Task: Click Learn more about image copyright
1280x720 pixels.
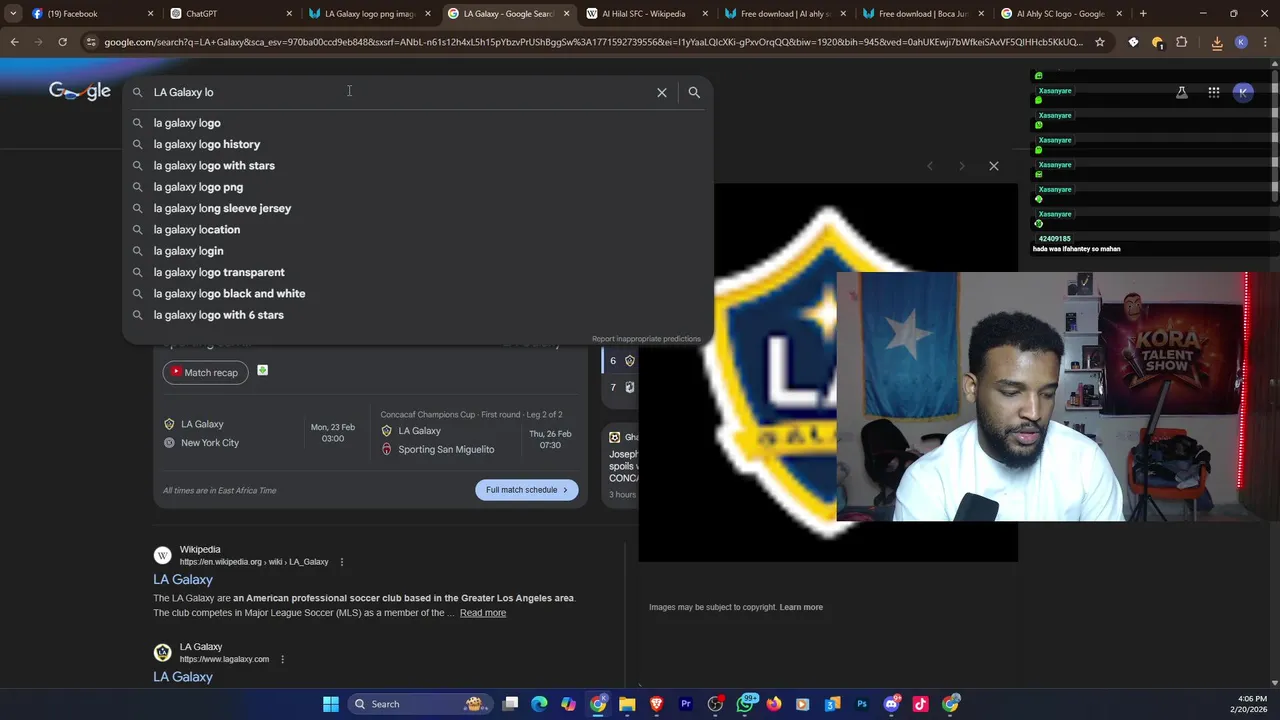Action: (801, 607)
